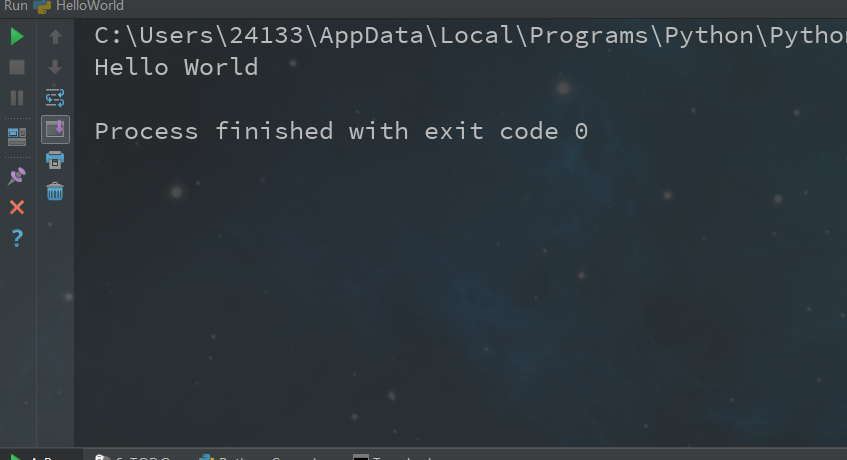847x460 pixels.
Task: Rerun the HelloWorld program with green play icon
Action: [17, 37]
